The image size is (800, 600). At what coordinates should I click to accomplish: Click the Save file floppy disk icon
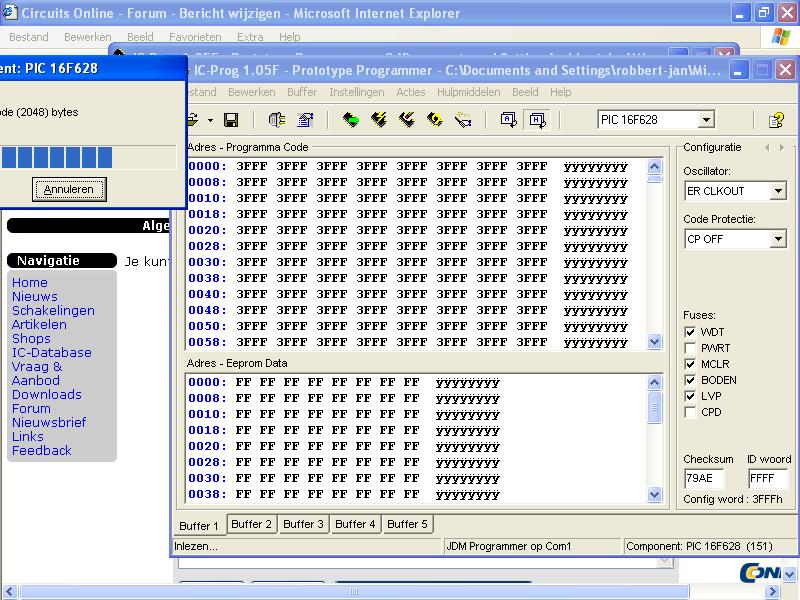tap(231, 120)
